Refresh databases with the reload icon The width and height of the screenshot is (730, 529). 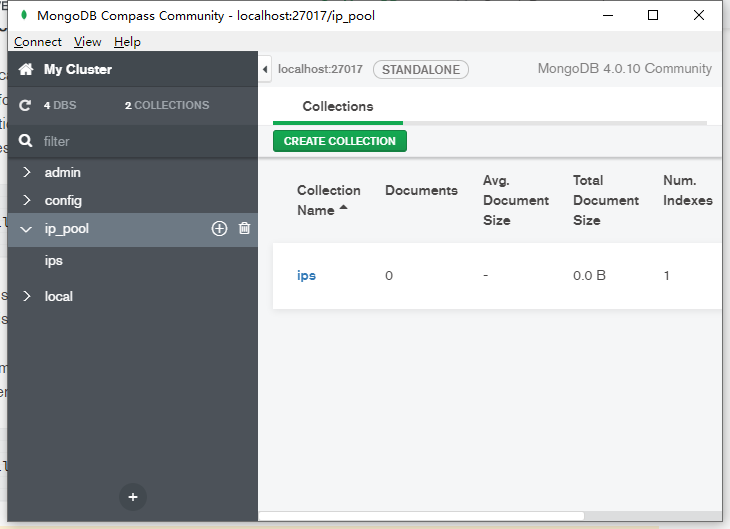[25, 105]
